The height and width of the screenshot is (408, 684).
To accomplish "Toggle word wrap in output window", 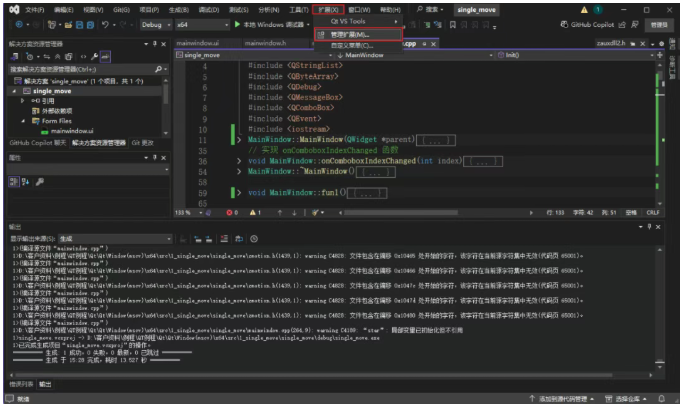I will click(x=239, y=239).
